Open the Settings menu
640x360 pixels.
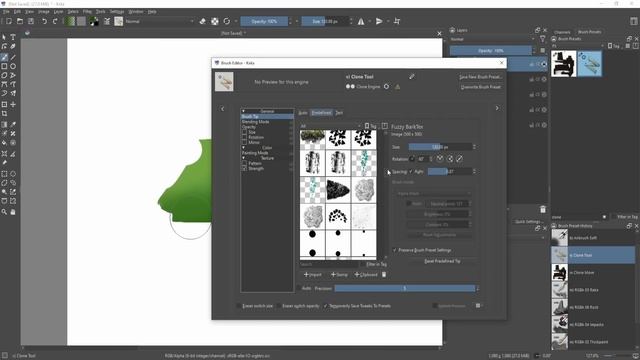(x=117, y=12)
